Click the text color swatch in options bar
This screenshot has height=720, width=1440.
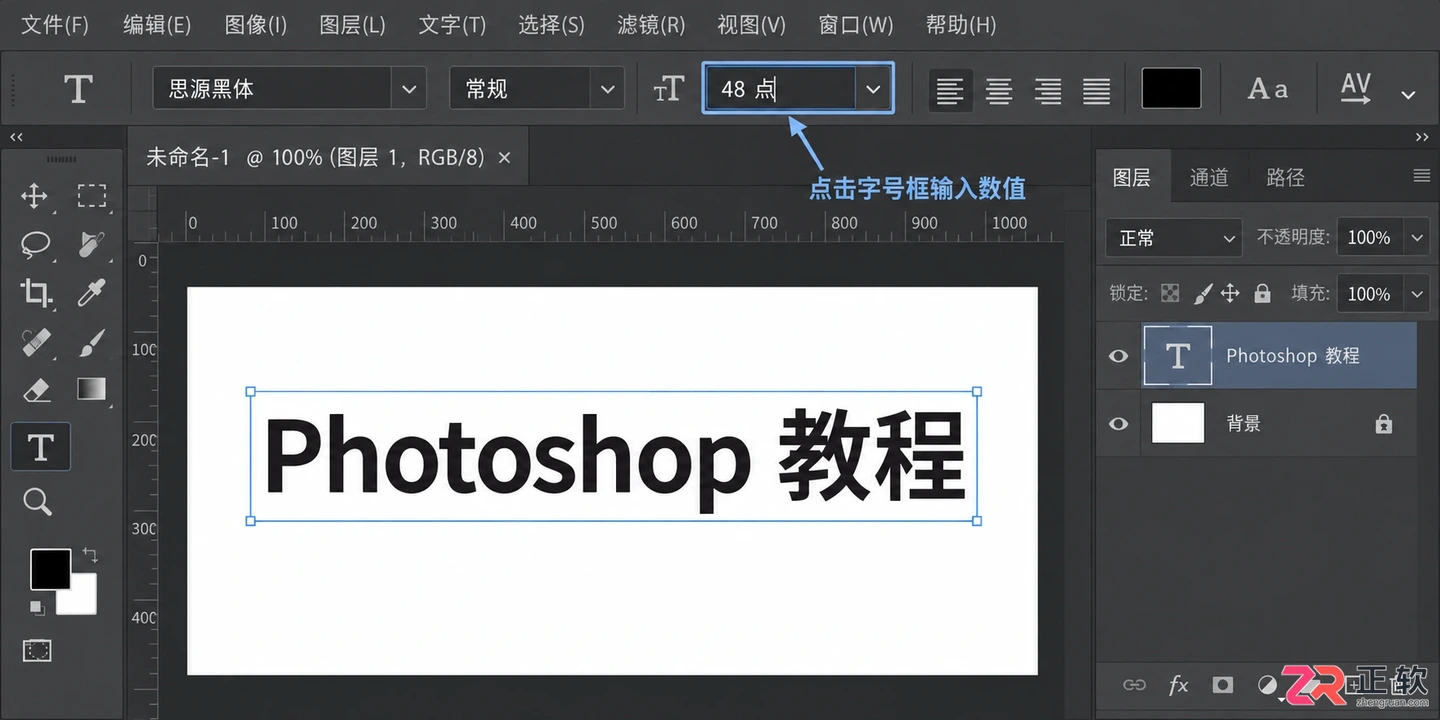[1172, 89]
